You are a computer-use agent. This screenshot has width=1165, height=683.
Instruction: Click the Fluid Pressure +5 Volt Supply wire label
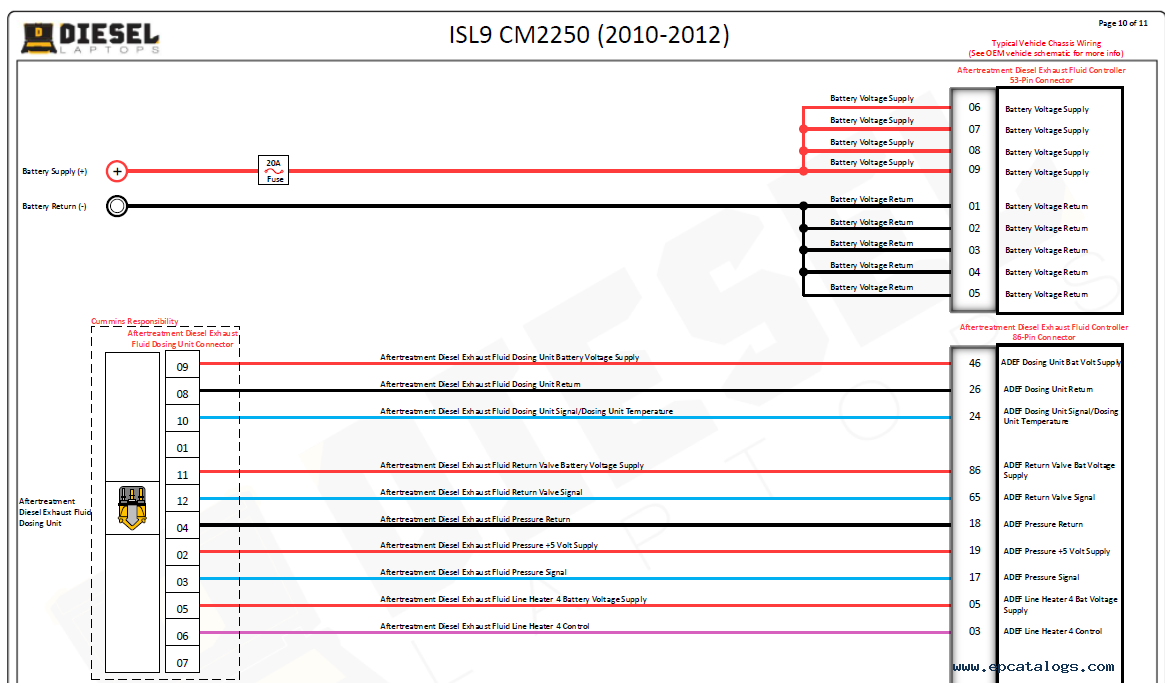pos(489,546)
